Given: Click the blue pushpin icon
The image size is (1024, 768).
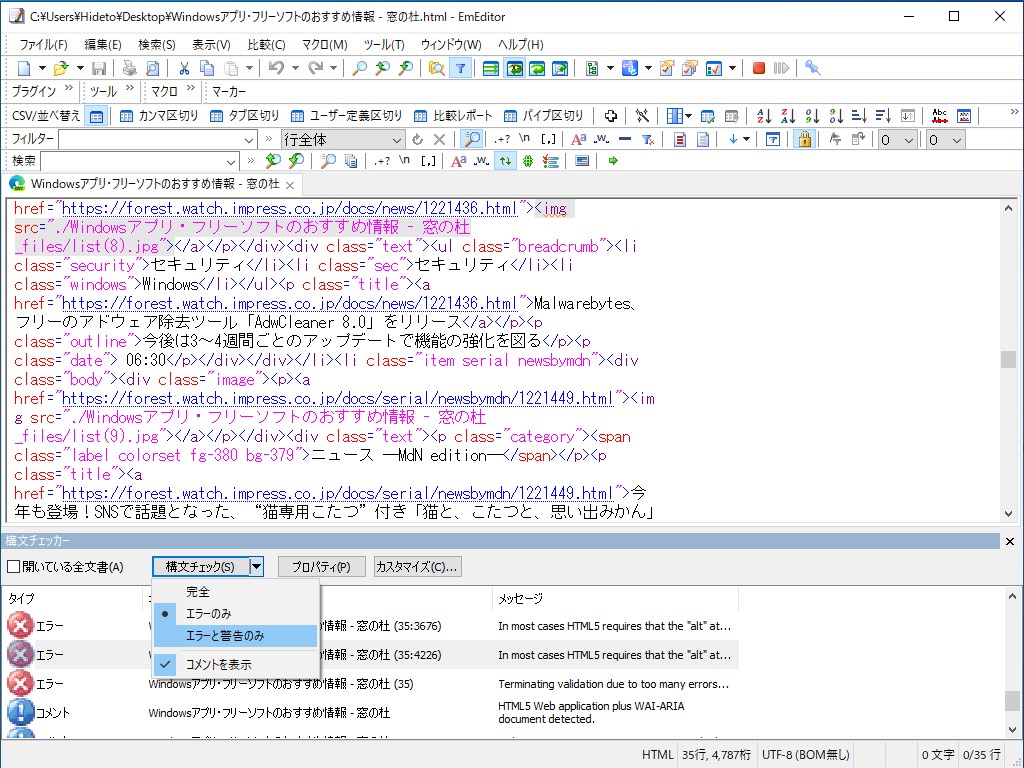Looking at the screenshot, I should 812,68.
